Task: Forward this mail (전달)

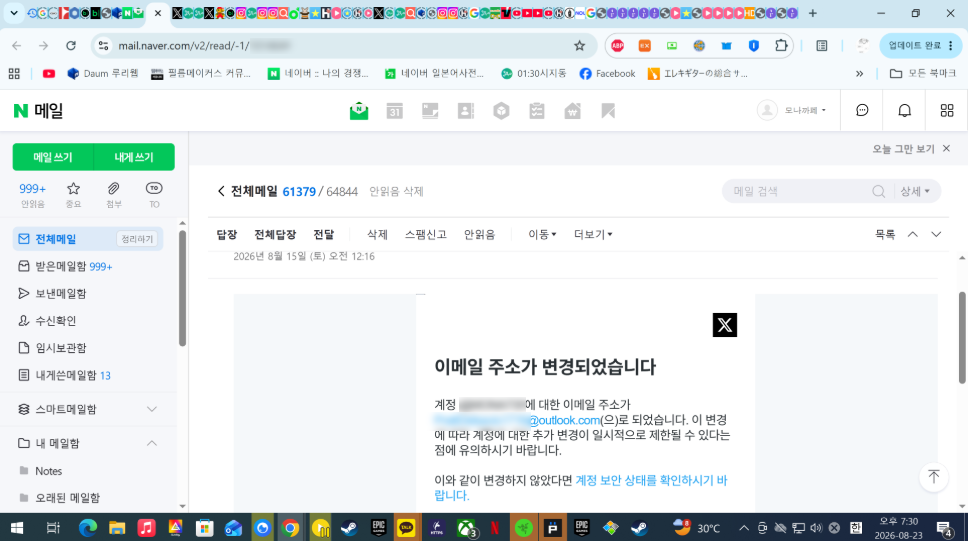Action: [323, 235]
